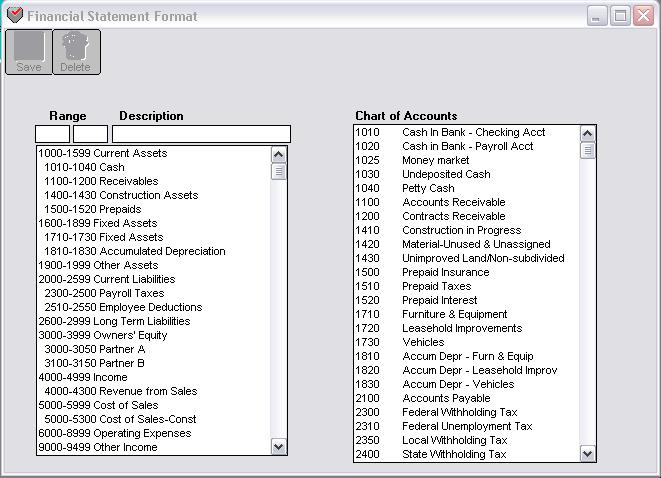Select 1000-1599 Current Assets range
This screenshot has height=478, width=661.
tap(103, 153)
